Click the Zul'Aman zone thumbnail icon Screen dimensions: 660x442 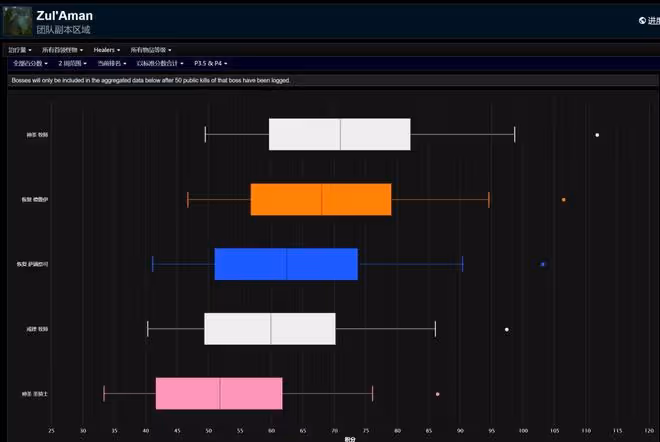[x=17, y=21]
